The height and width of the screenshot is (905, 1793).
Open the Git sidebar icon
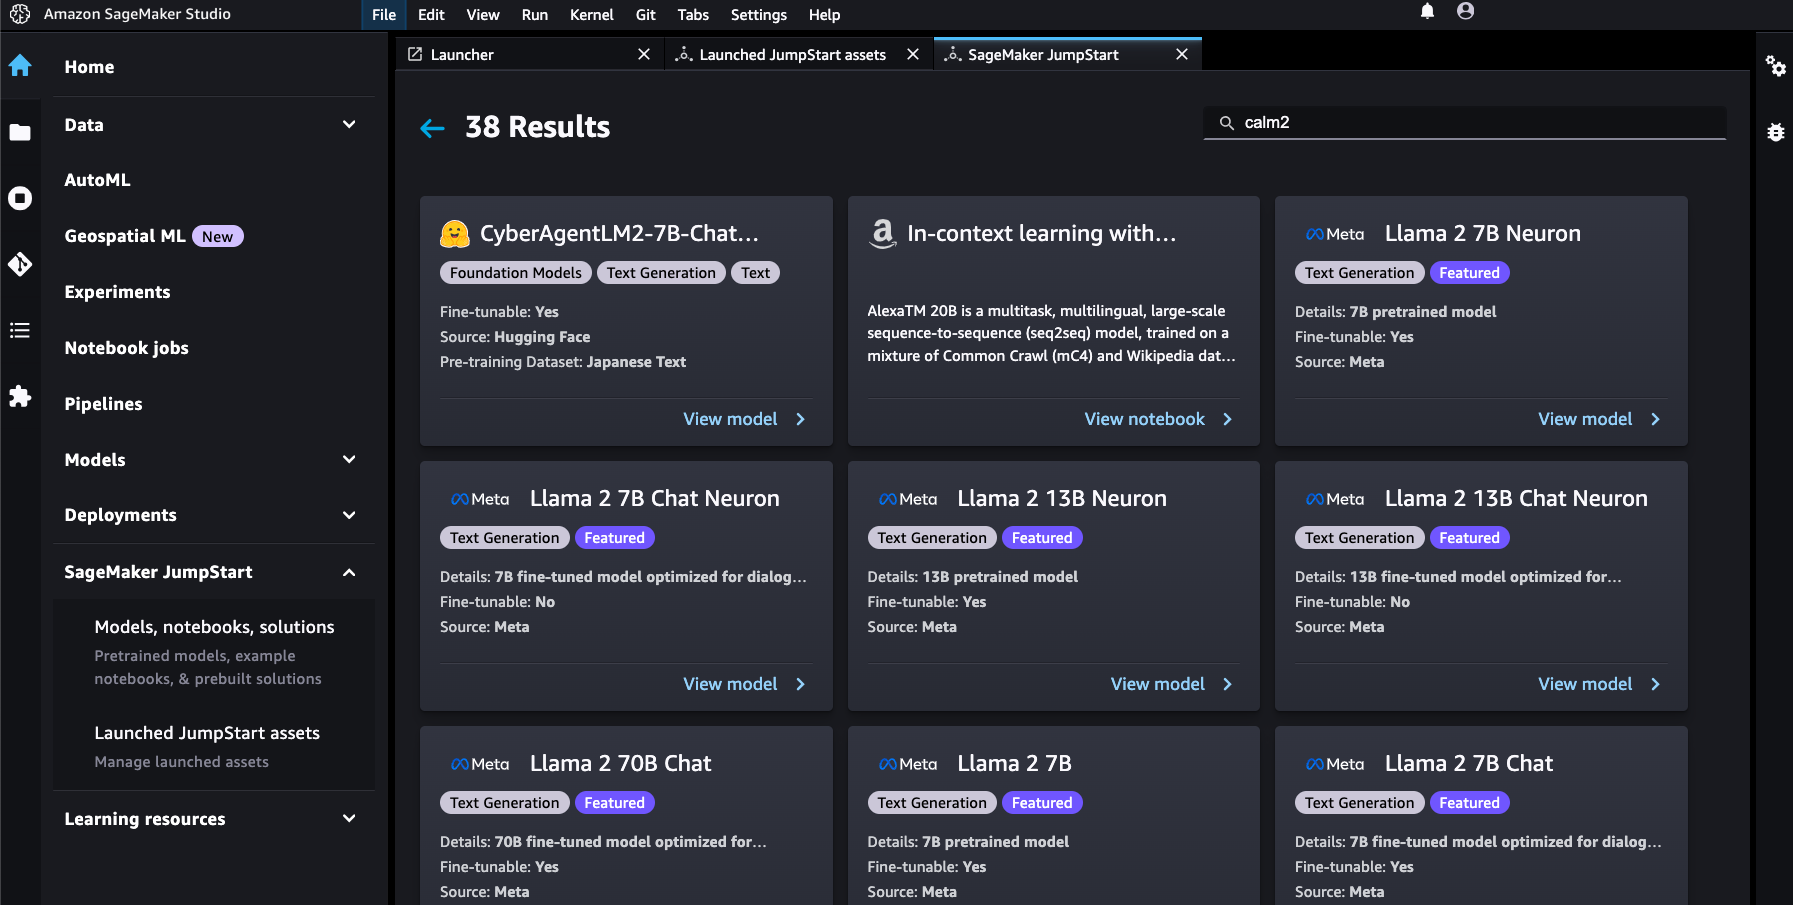[20, 264]
